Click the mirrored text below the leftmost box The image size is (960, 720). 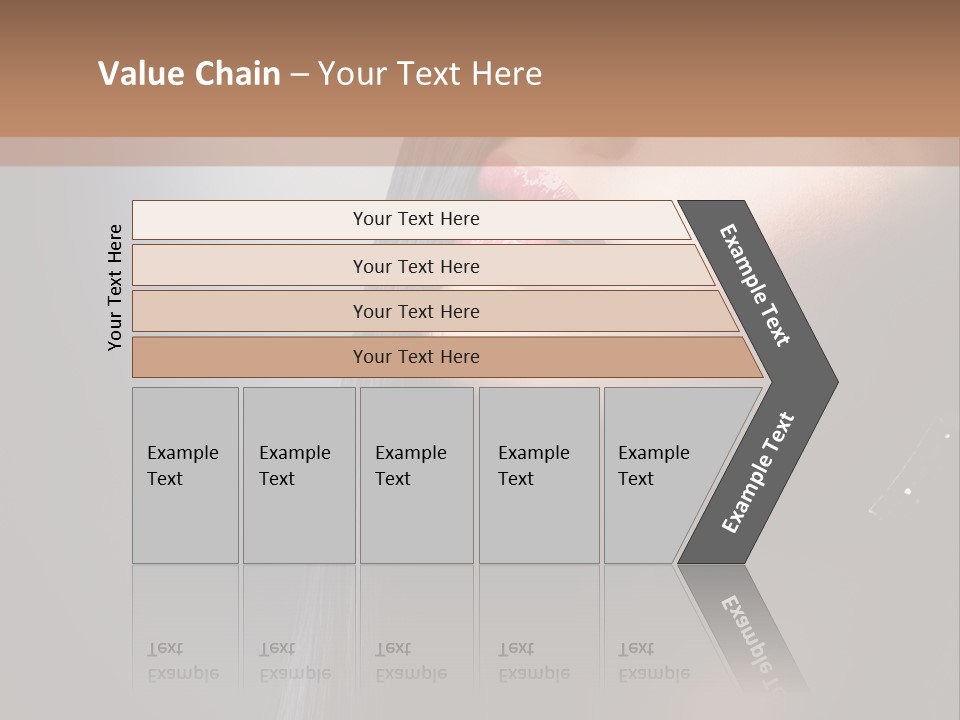pyautogui.click(x=183, y=662)
